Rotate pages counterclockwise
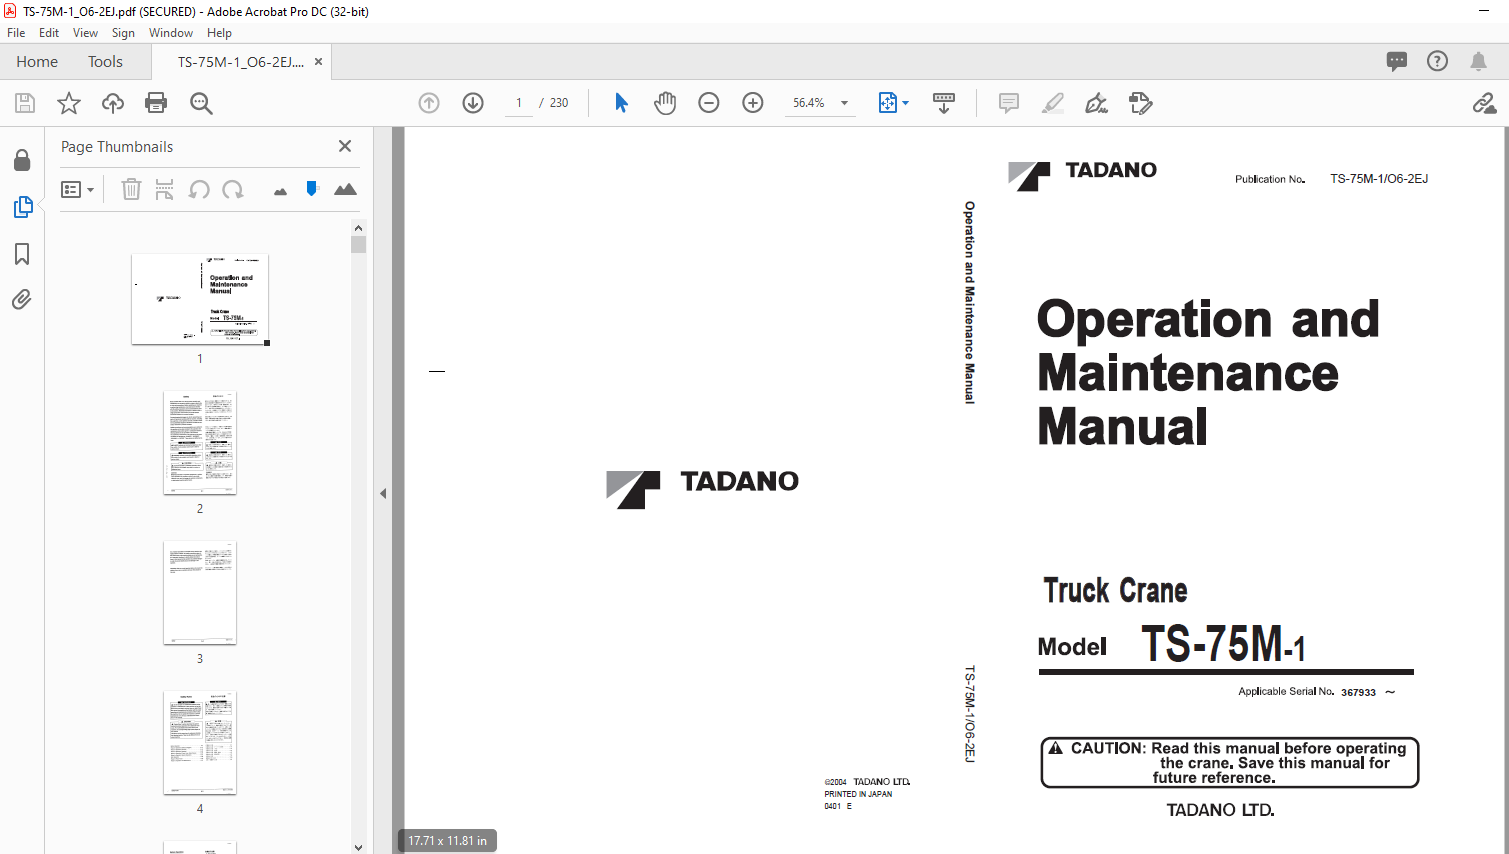 (199, 189)
